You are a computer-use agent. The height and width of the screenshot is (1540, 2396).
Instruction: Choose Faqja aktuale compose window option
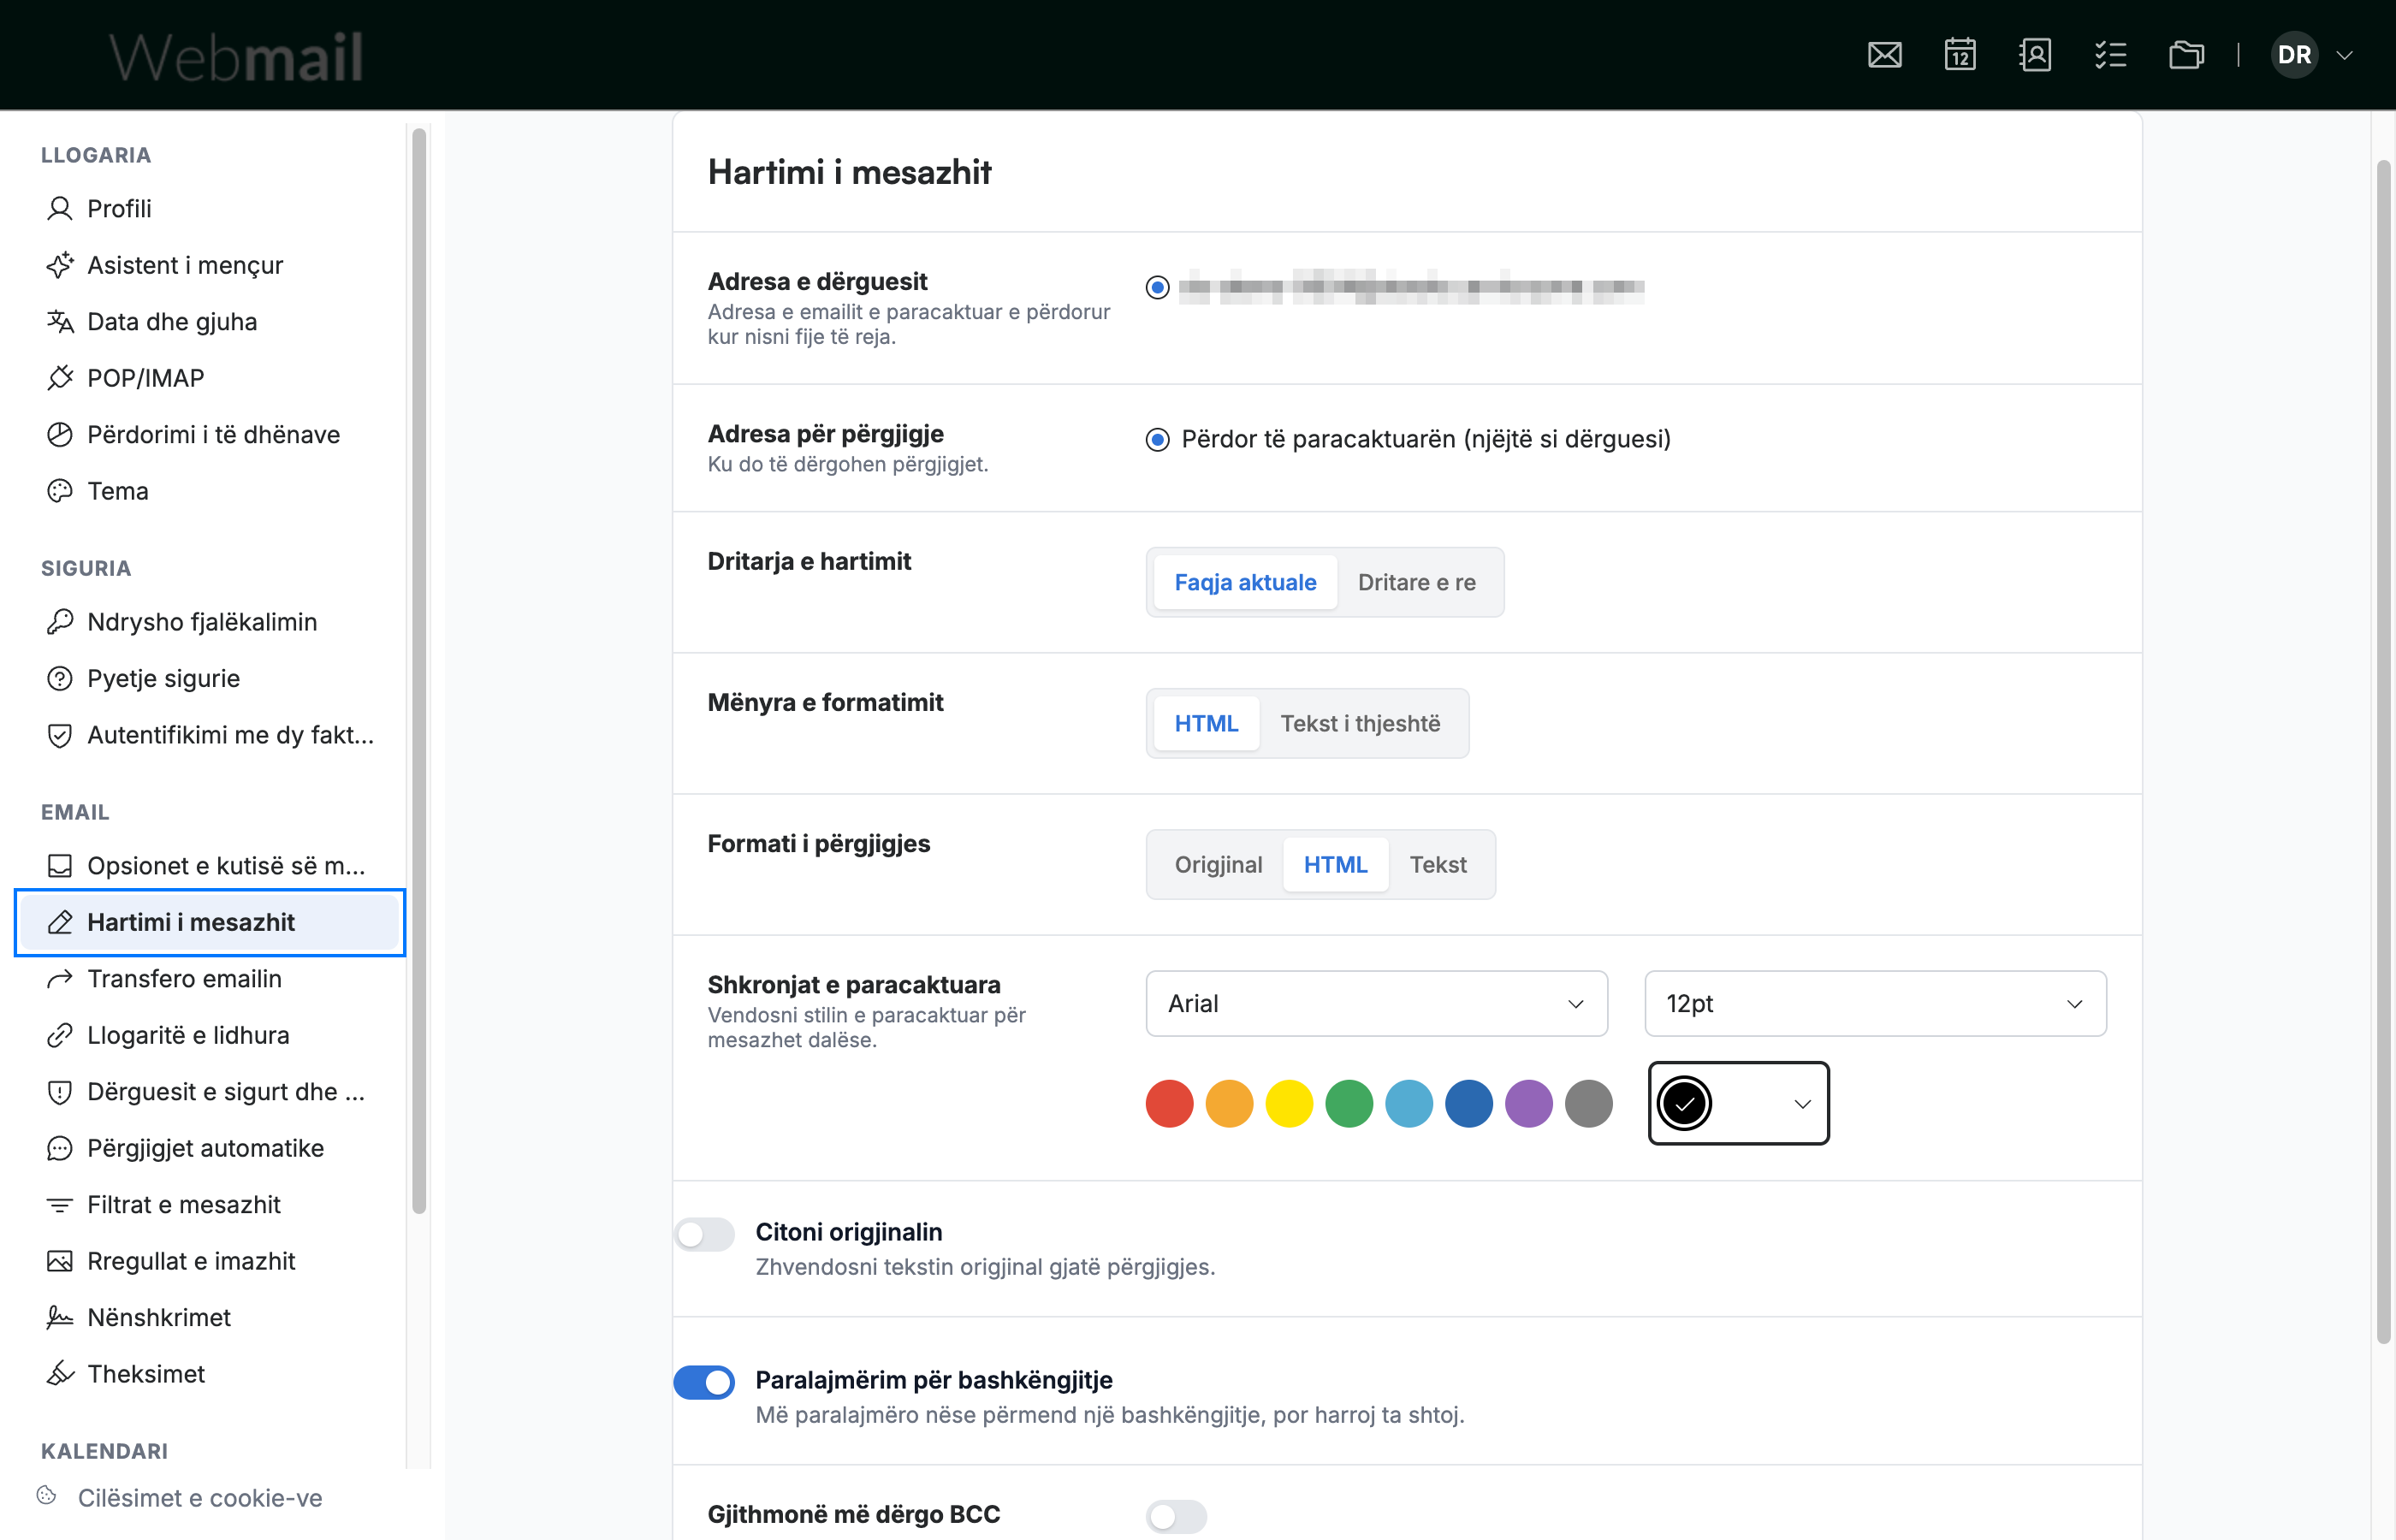[1245, 582]
